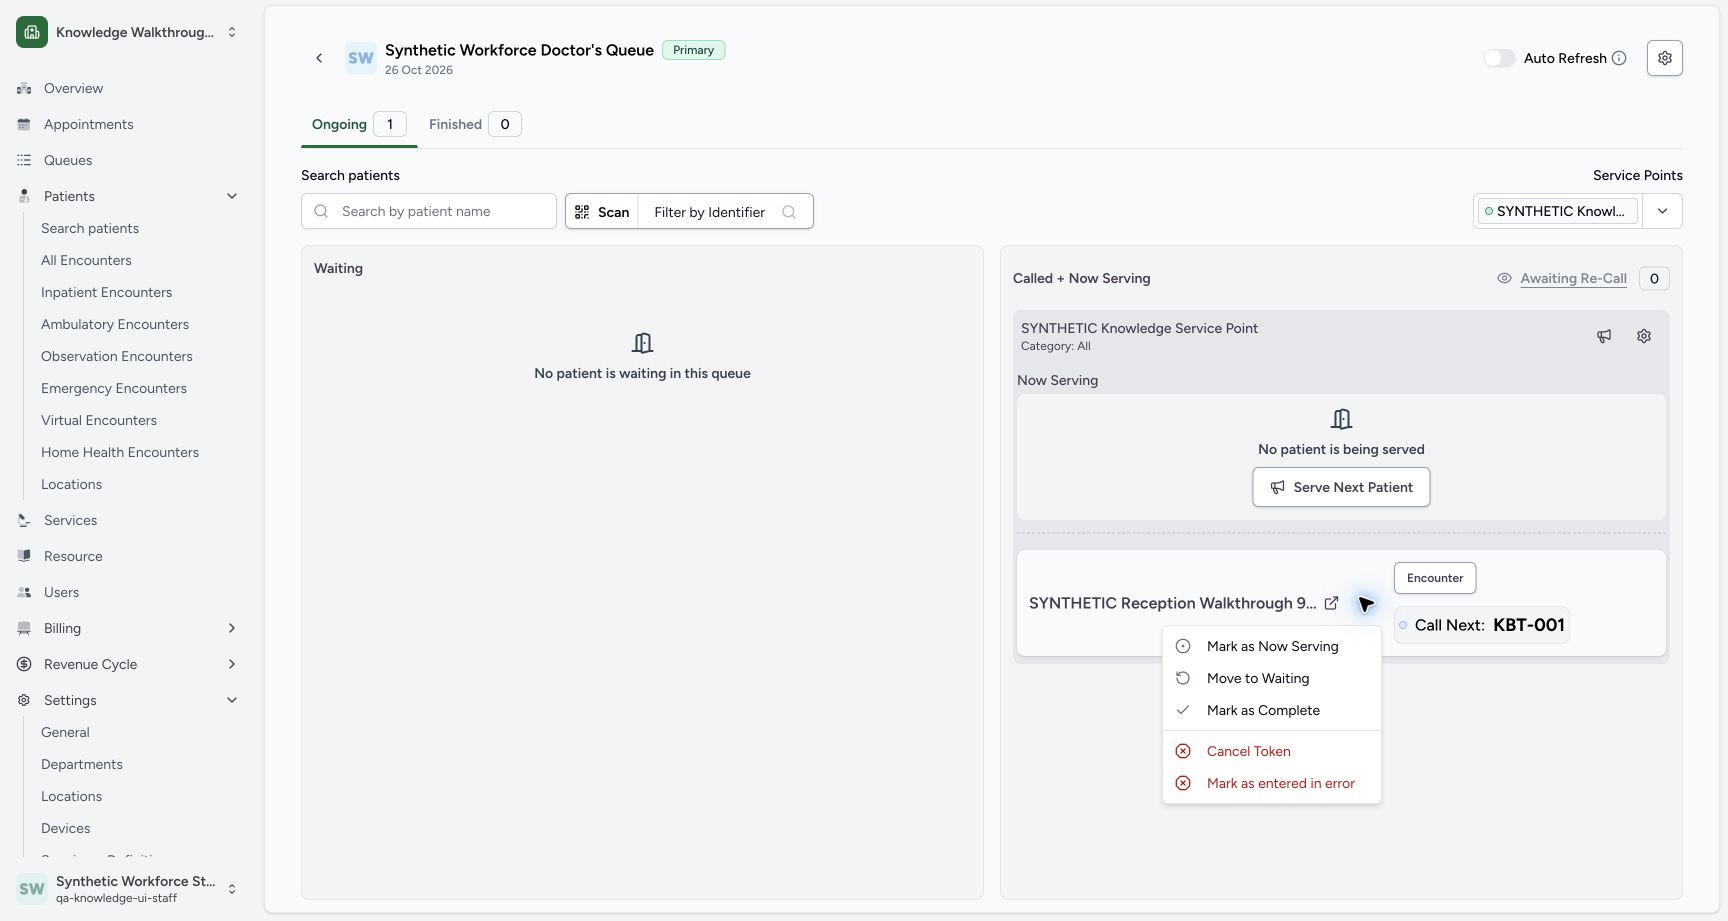
Task: Select Mark as Now Serving
Action: [x=1272, y=646]
